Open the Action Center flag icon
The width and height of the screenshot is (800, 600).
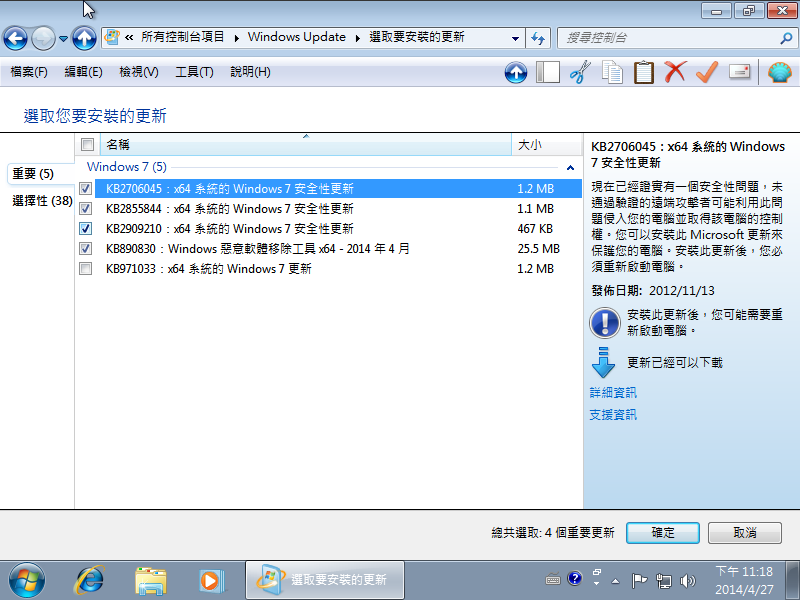pyautogui.click(x=639, y=580)
